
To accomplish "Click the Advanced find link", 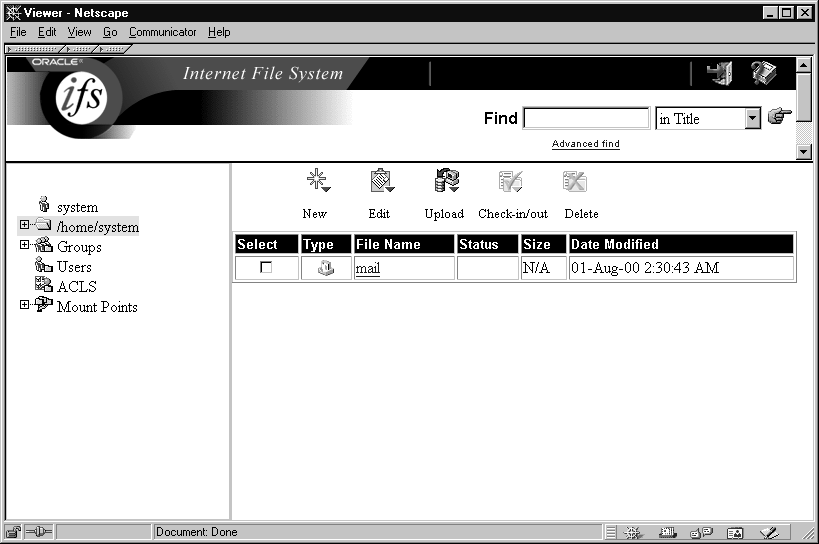I will pyautogui.click(x=586, y=144).
